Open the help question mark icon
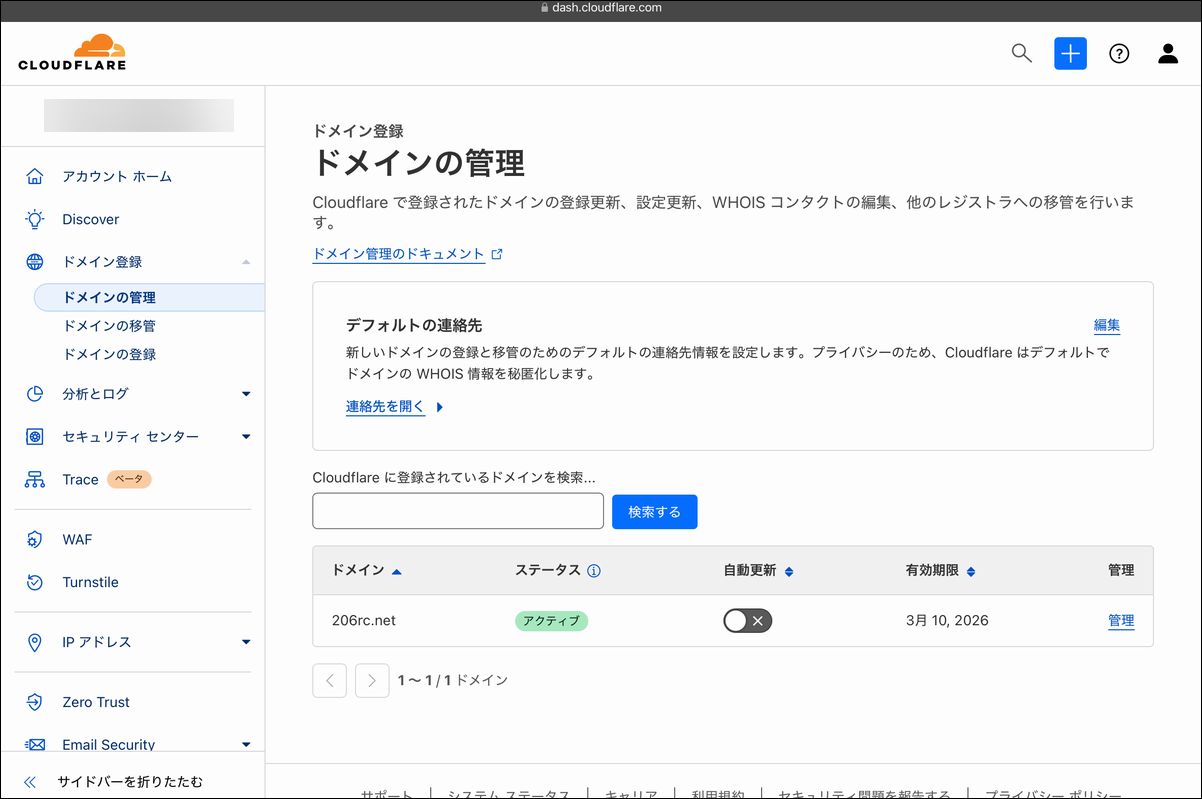The height and width of the screenshot is (799, 1202). [1119, 54]
